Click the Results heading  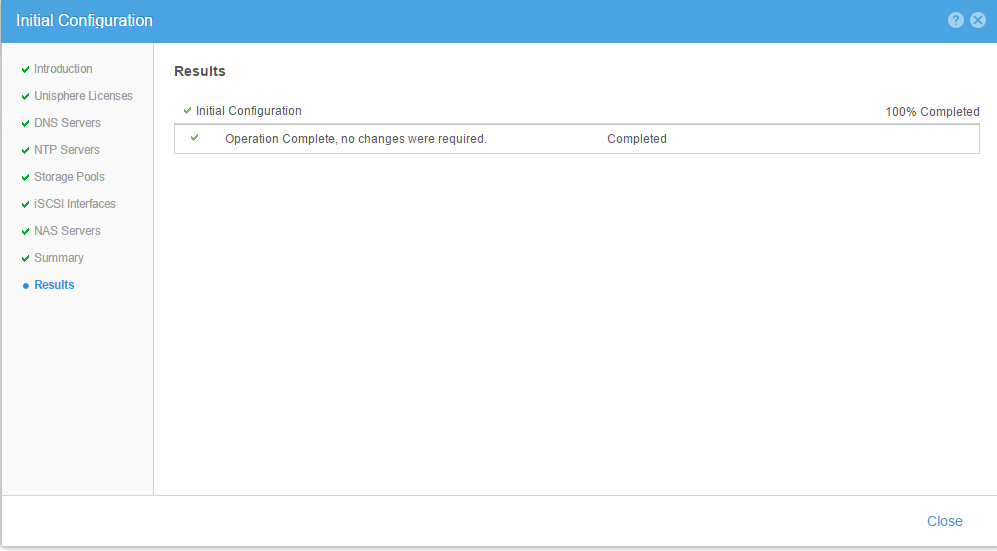click(200, 71)
